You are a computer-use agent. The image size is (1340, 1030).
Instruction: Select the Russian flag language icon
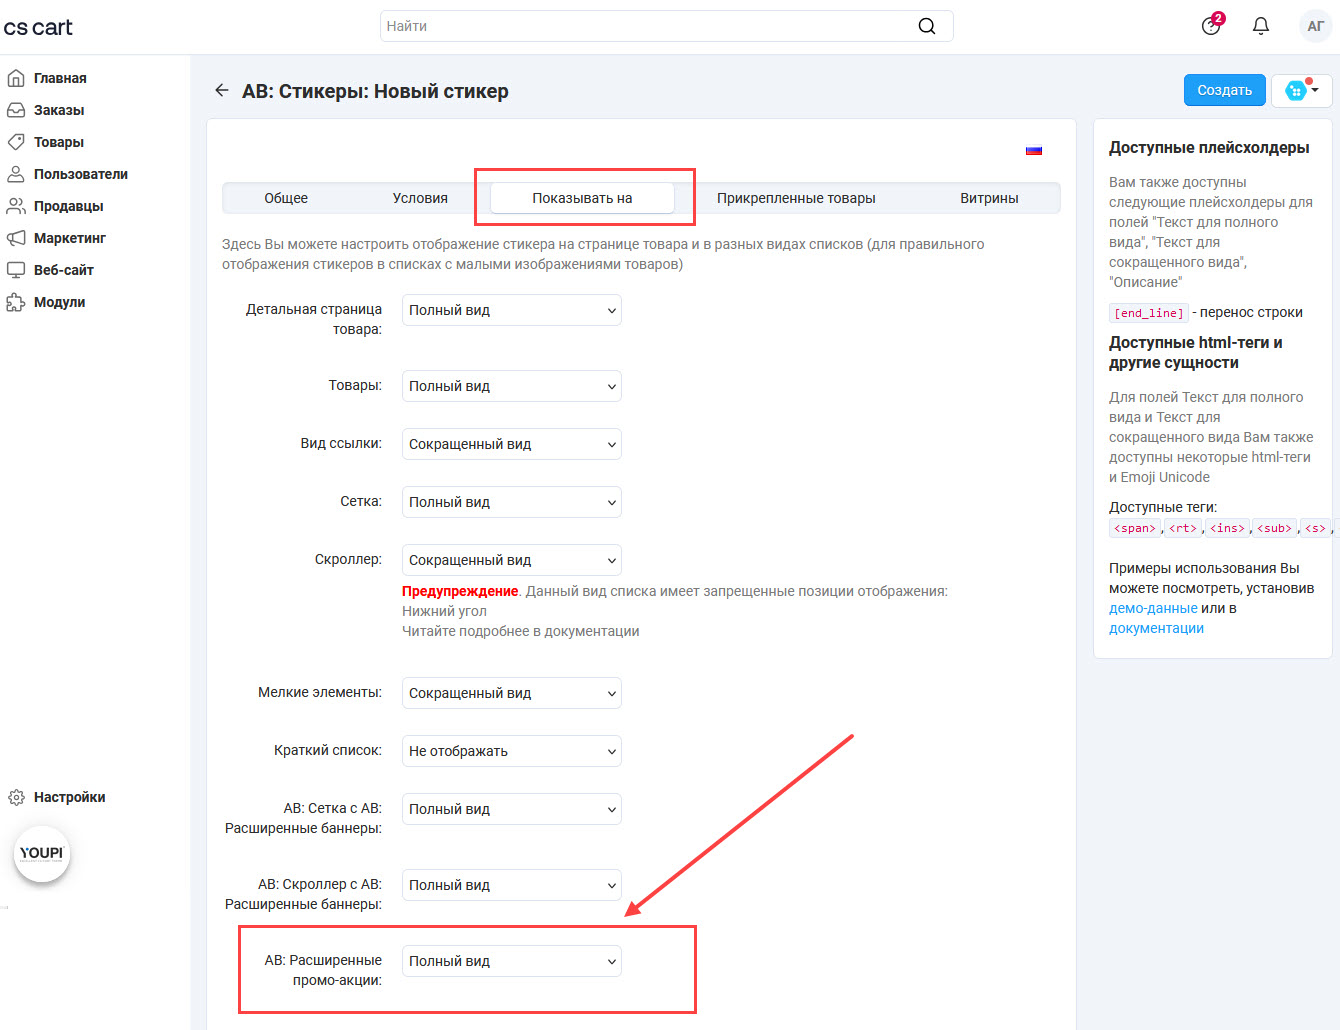1034,150
